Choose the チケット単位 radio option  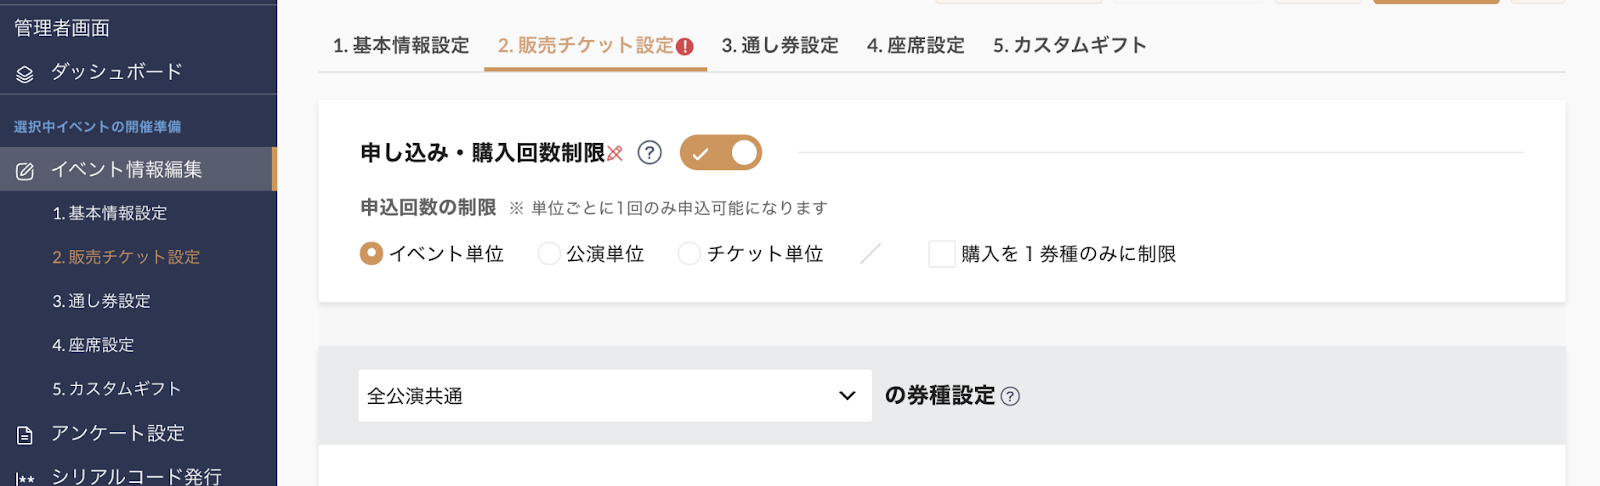[689, 254]
